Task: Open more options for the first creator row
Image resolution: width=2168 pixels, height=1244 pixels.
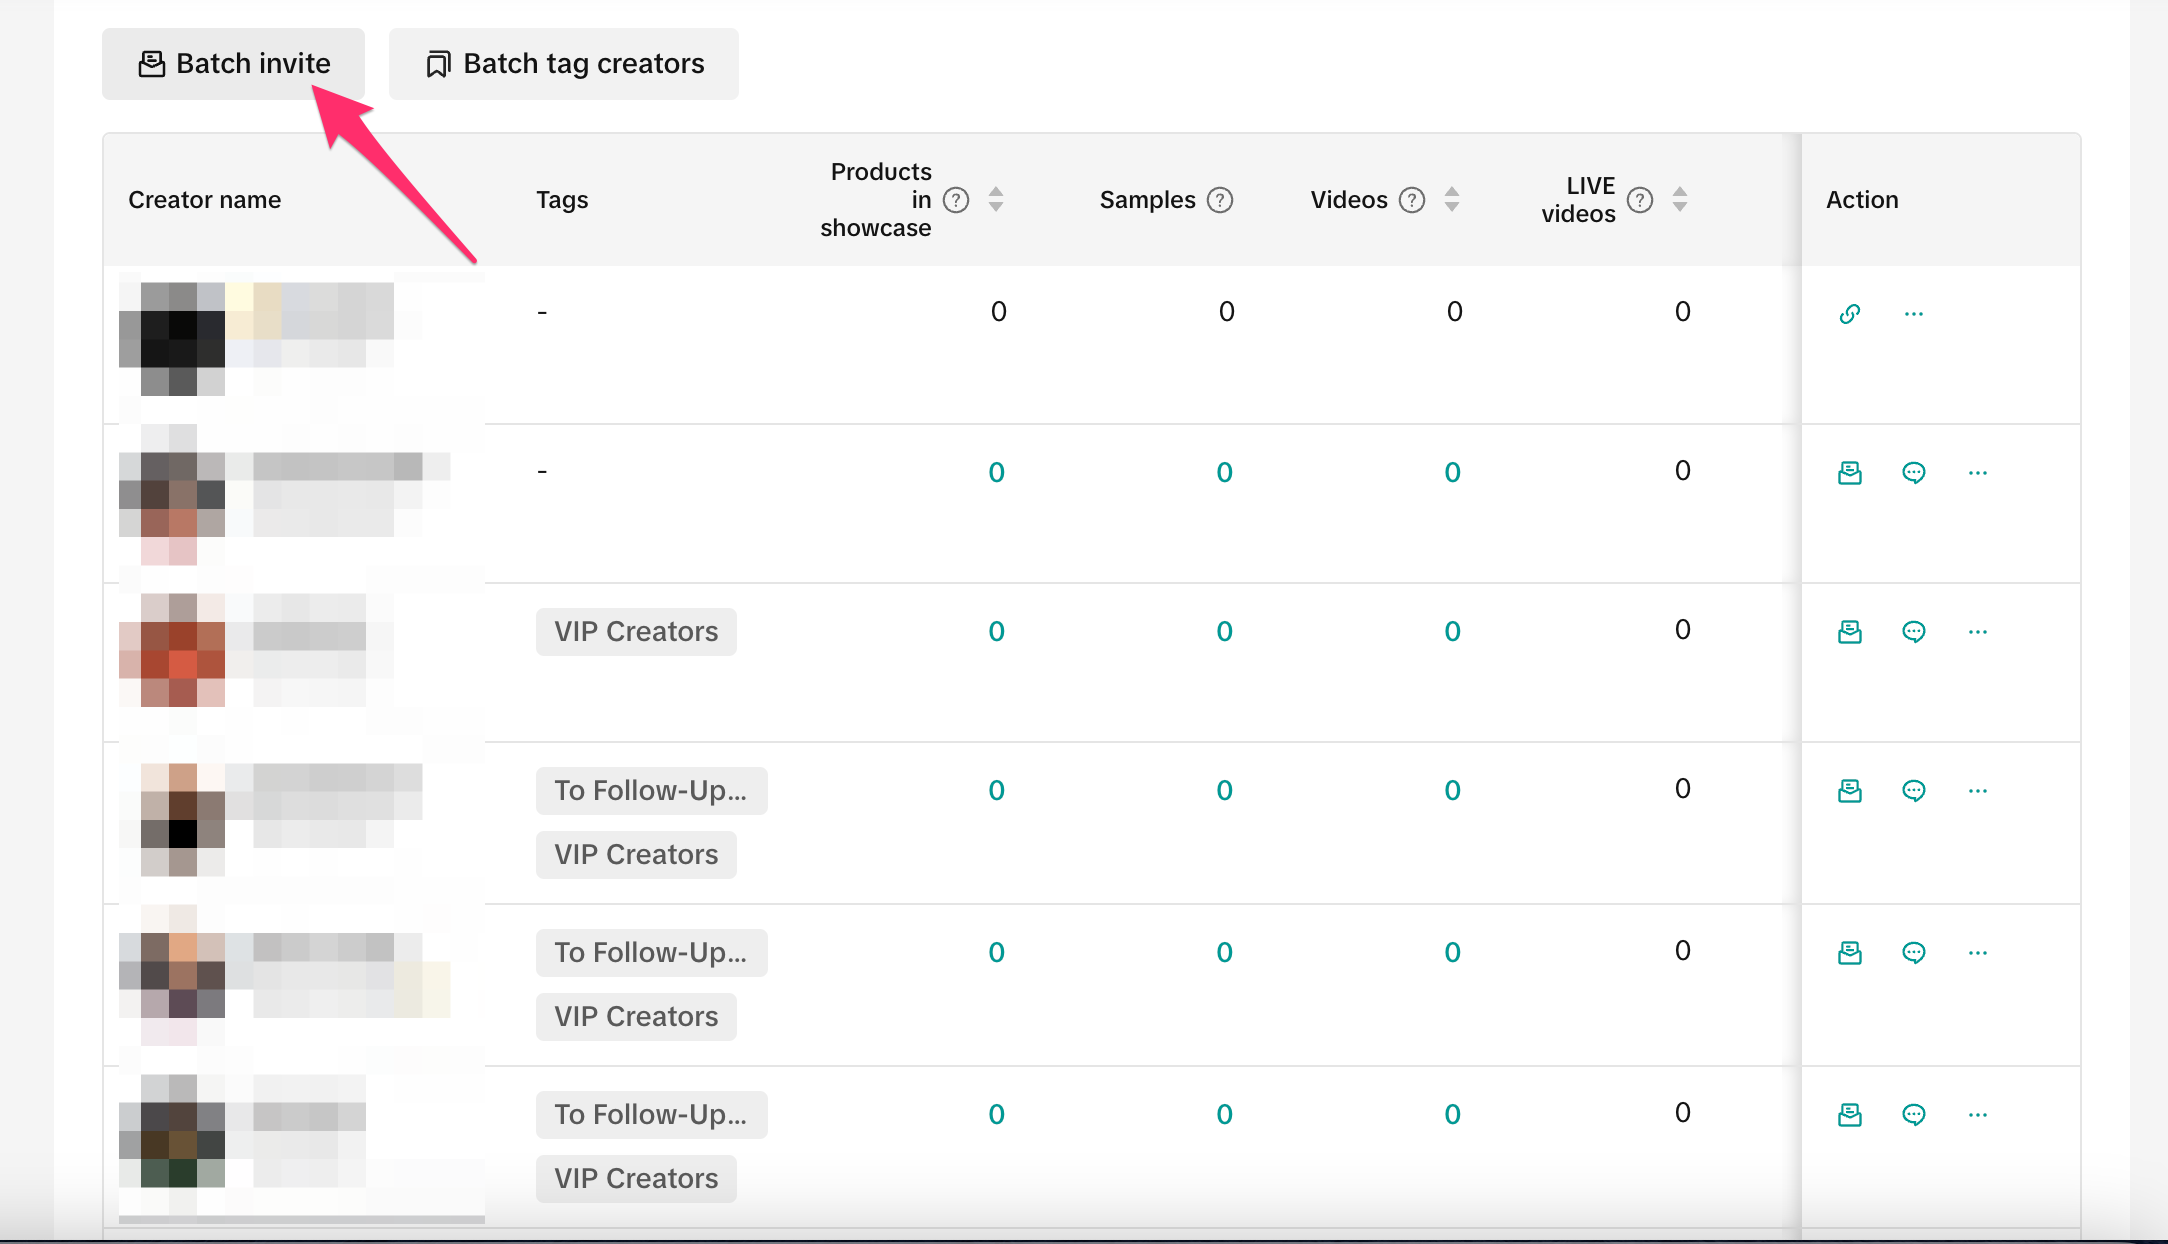Action: point(1913,314)
